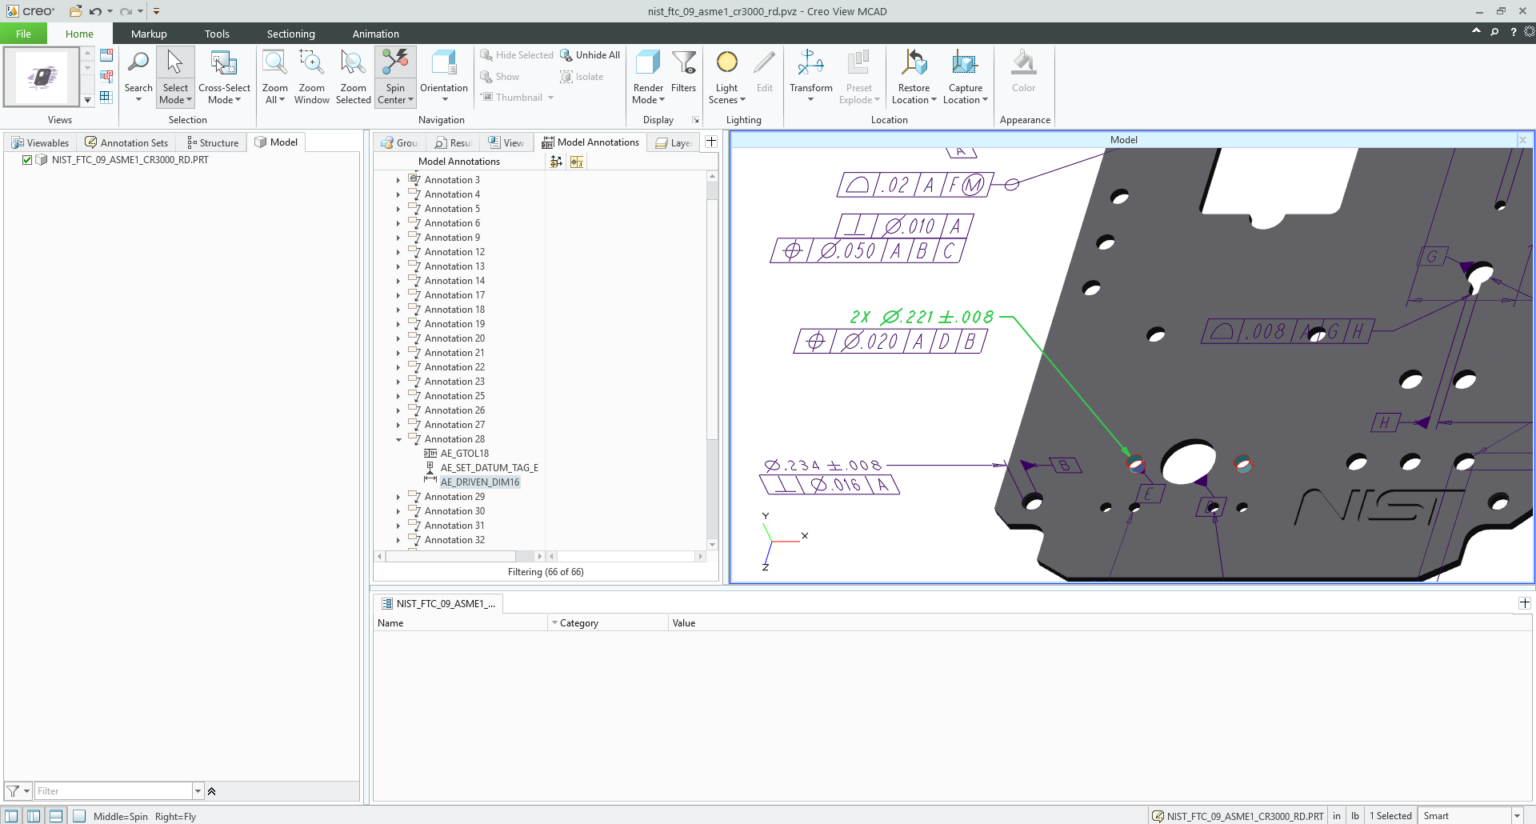Click the Render Mode button

coord(648,64)
